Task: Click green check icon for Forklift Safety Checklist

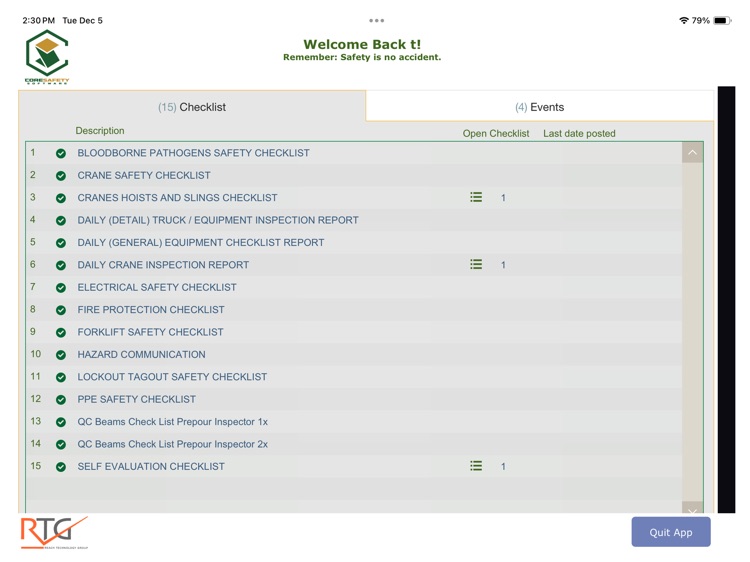Action: pos(61,332)
